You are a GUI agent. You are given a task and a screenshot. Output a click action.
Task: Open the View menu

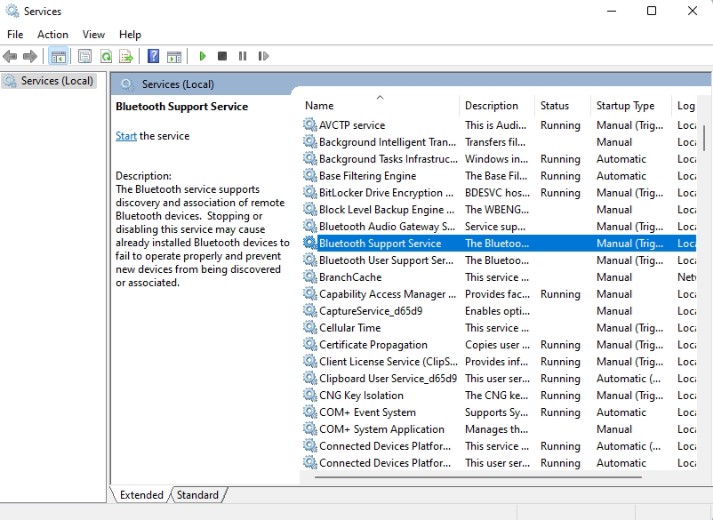point(93,34)
